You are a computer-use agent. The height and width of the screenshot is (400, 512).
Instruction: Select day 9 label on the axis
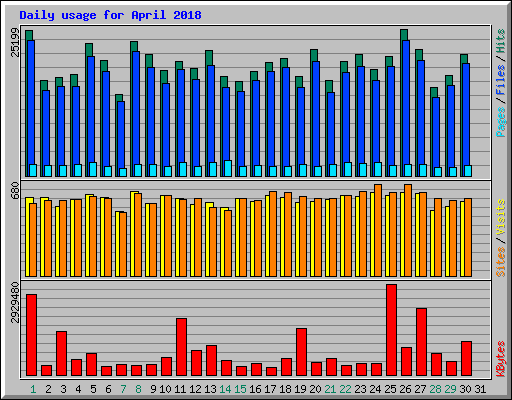153,389
